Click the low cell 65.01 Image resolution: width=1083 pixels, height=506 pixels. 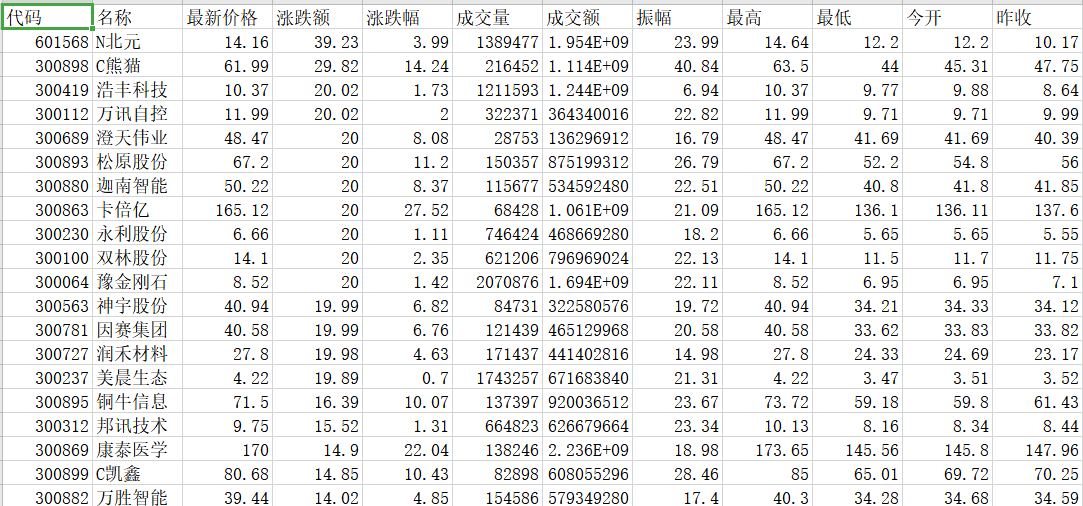tap(858, 474)
